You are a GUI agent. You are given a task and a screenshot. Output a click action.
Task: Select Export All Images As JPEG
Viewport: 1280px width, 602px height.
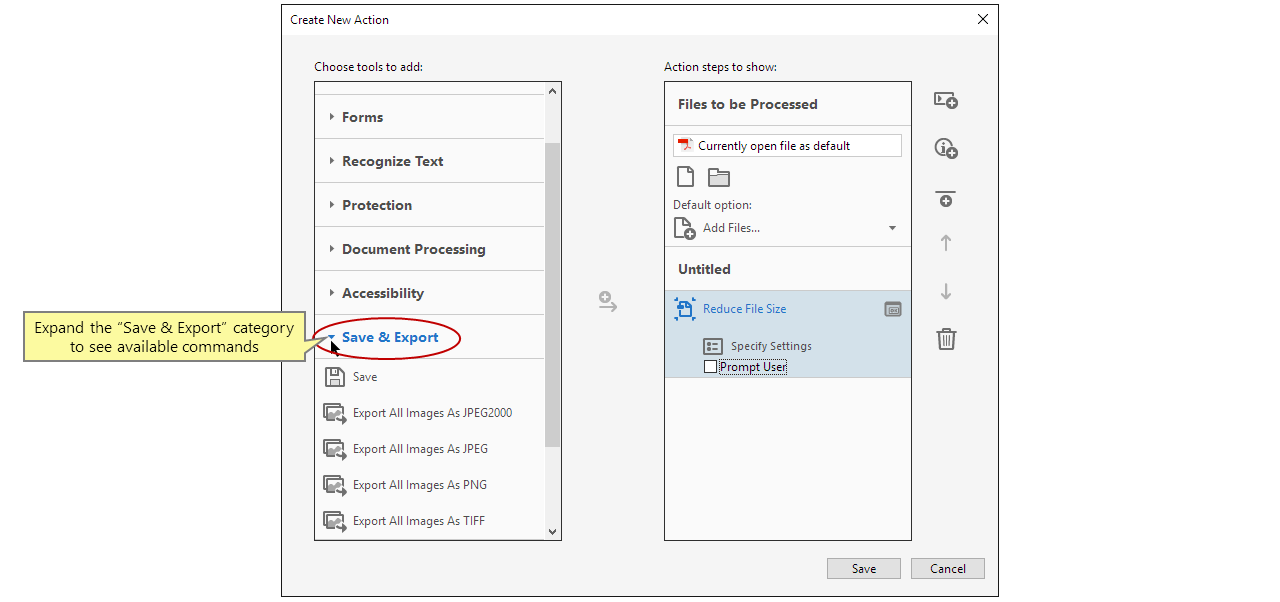420,449
